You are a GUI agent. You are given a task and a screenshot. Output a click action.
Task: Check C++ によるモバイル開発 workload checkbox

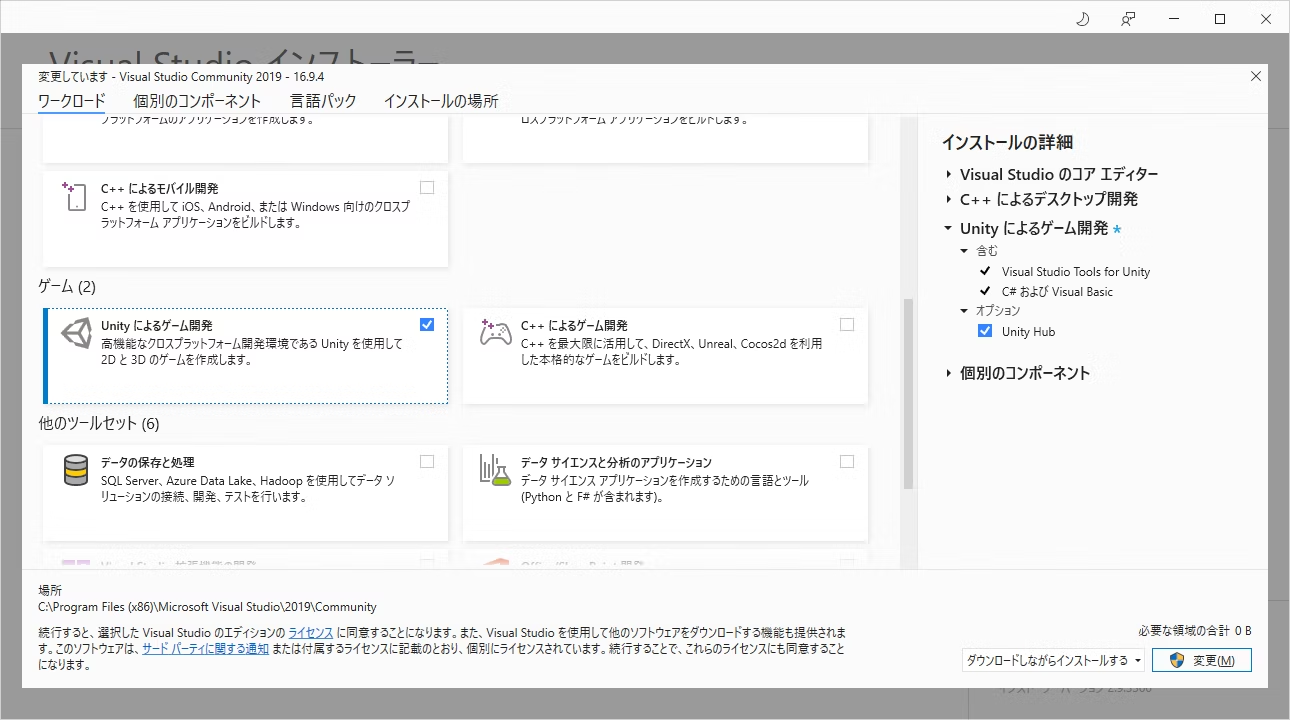tap(427, 187)
